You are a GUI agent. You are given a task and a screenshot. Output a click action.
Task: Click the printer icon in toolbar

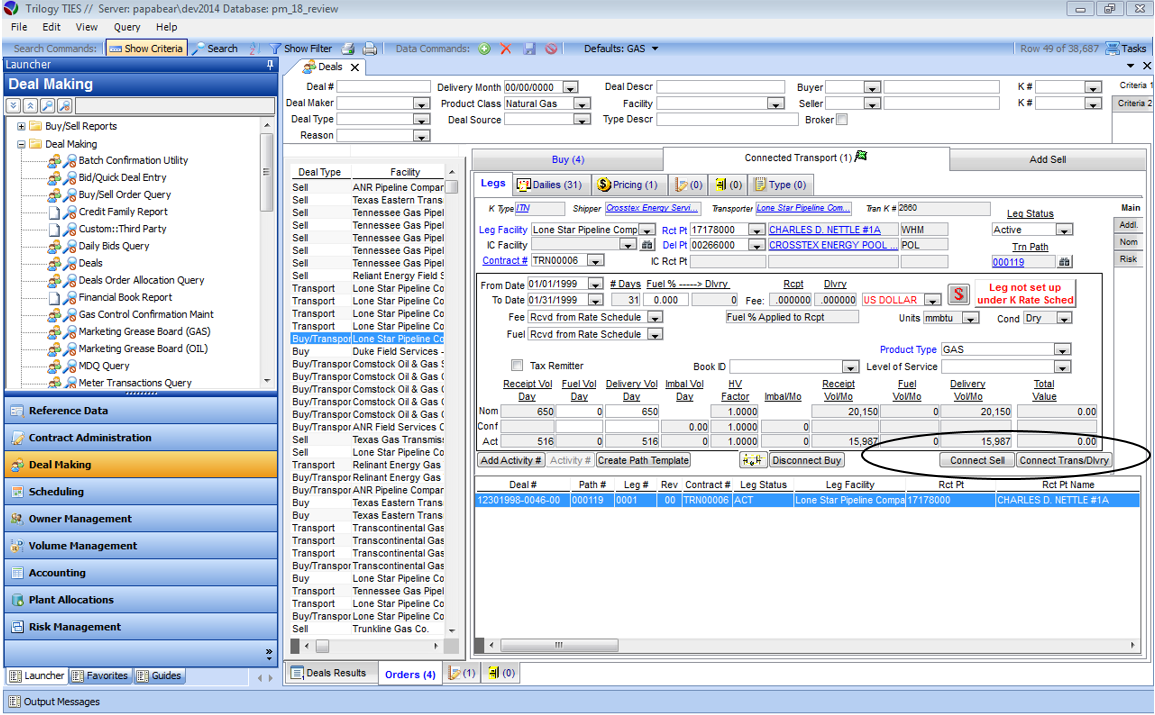click(x=370, y=48)
